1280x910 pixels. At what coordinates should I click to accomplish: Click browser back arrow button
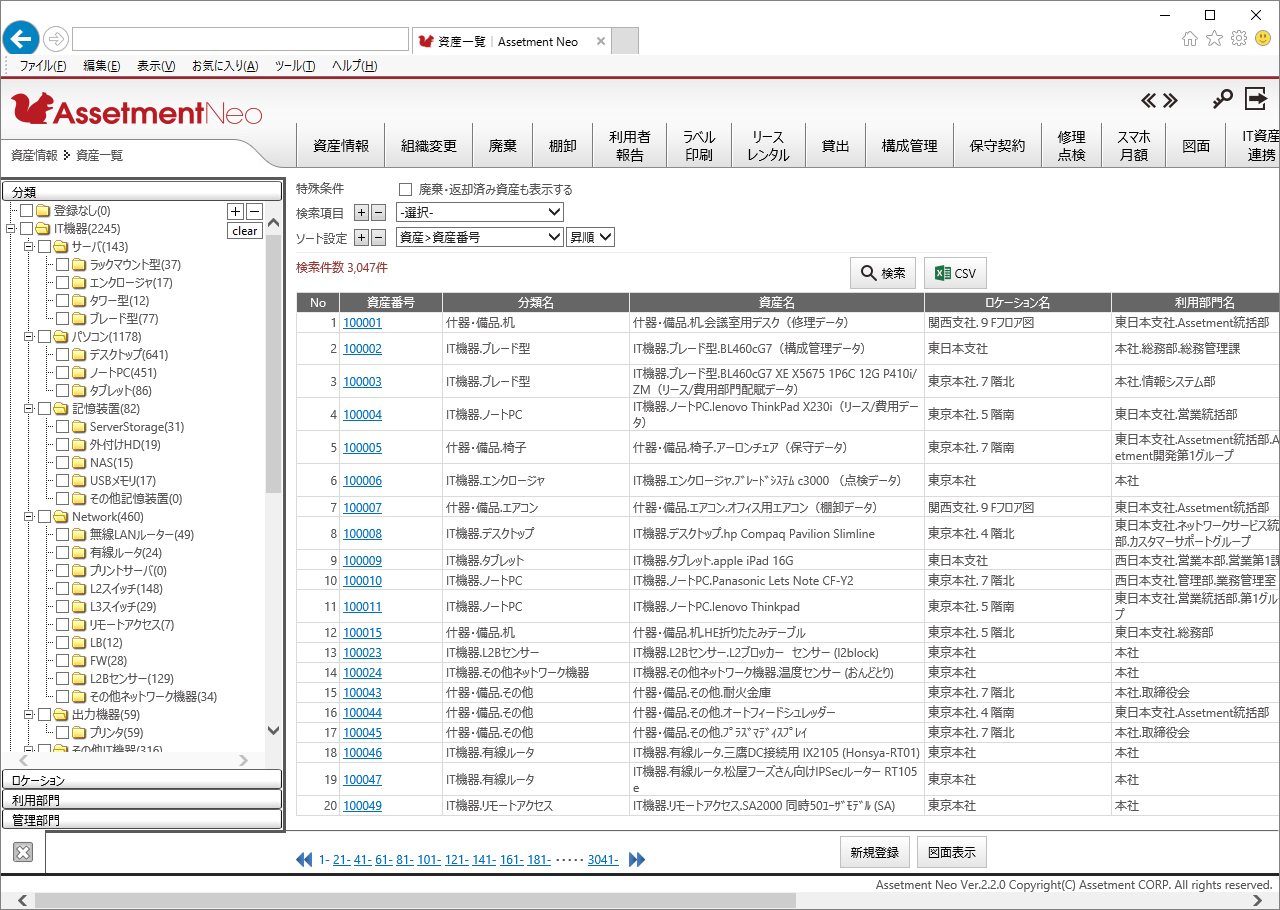click(x=21, y=39)
